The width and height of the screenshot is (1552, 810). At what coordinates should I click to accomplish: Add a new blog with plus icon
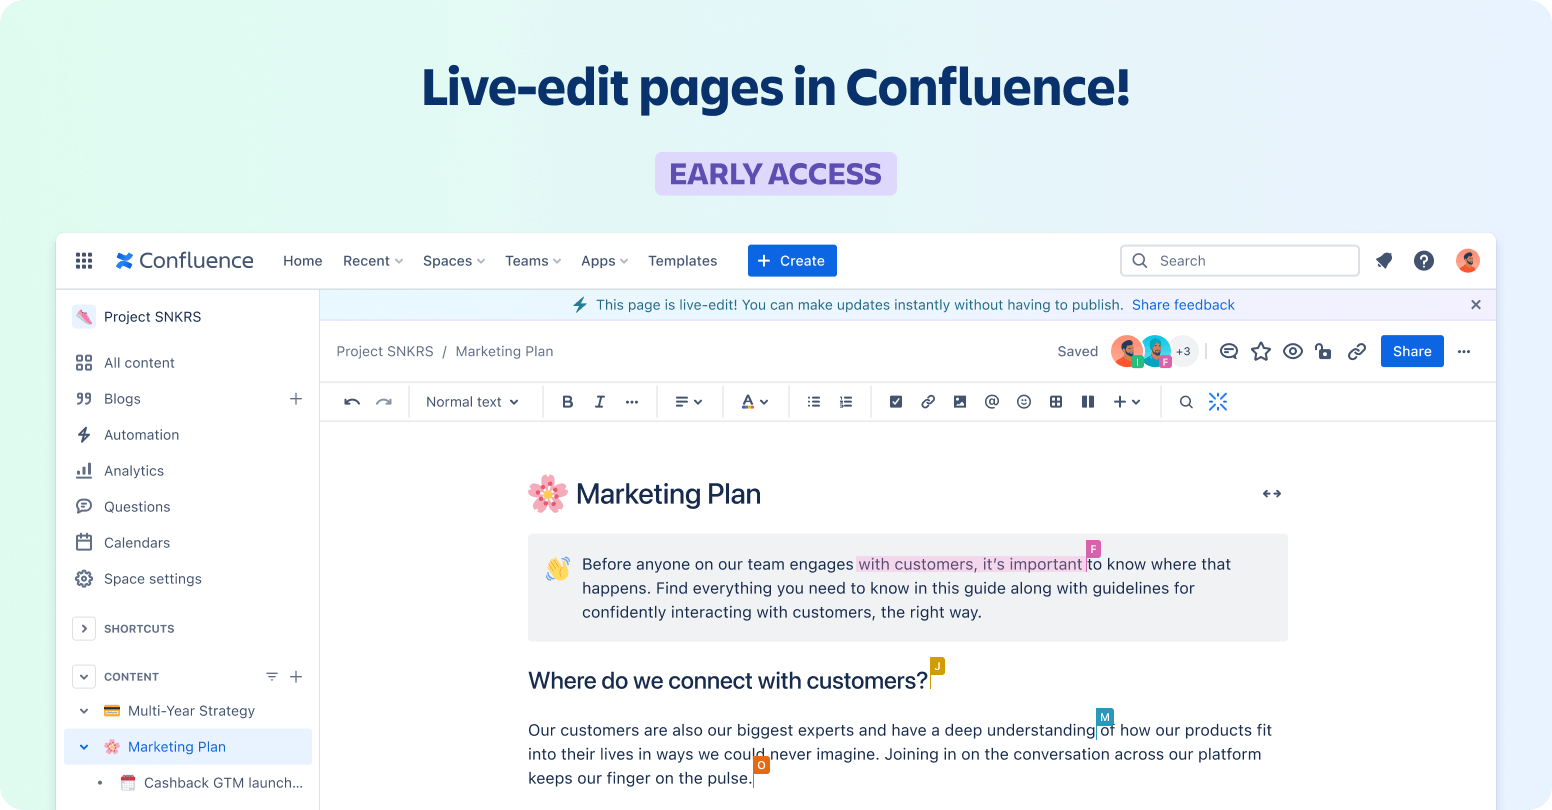(x=296, y=399)
